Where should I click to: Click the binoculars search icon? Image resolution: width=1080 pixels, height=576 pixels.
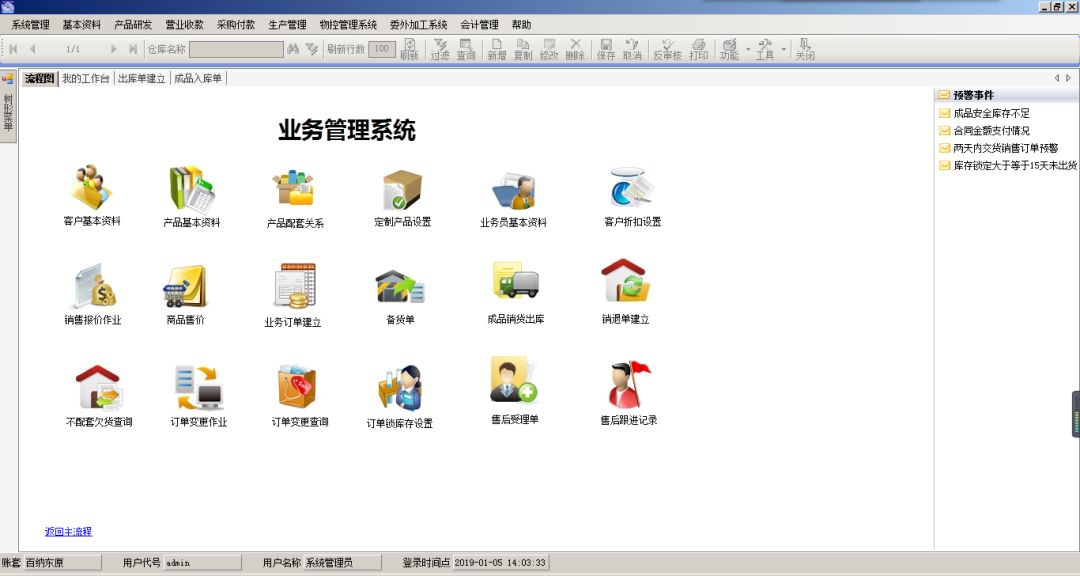(x=293, y=49)
